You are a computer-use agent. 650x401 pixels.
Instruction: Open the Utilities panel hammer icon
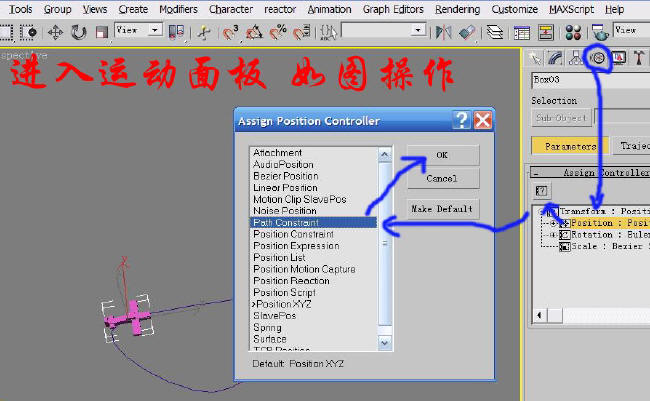639,58
